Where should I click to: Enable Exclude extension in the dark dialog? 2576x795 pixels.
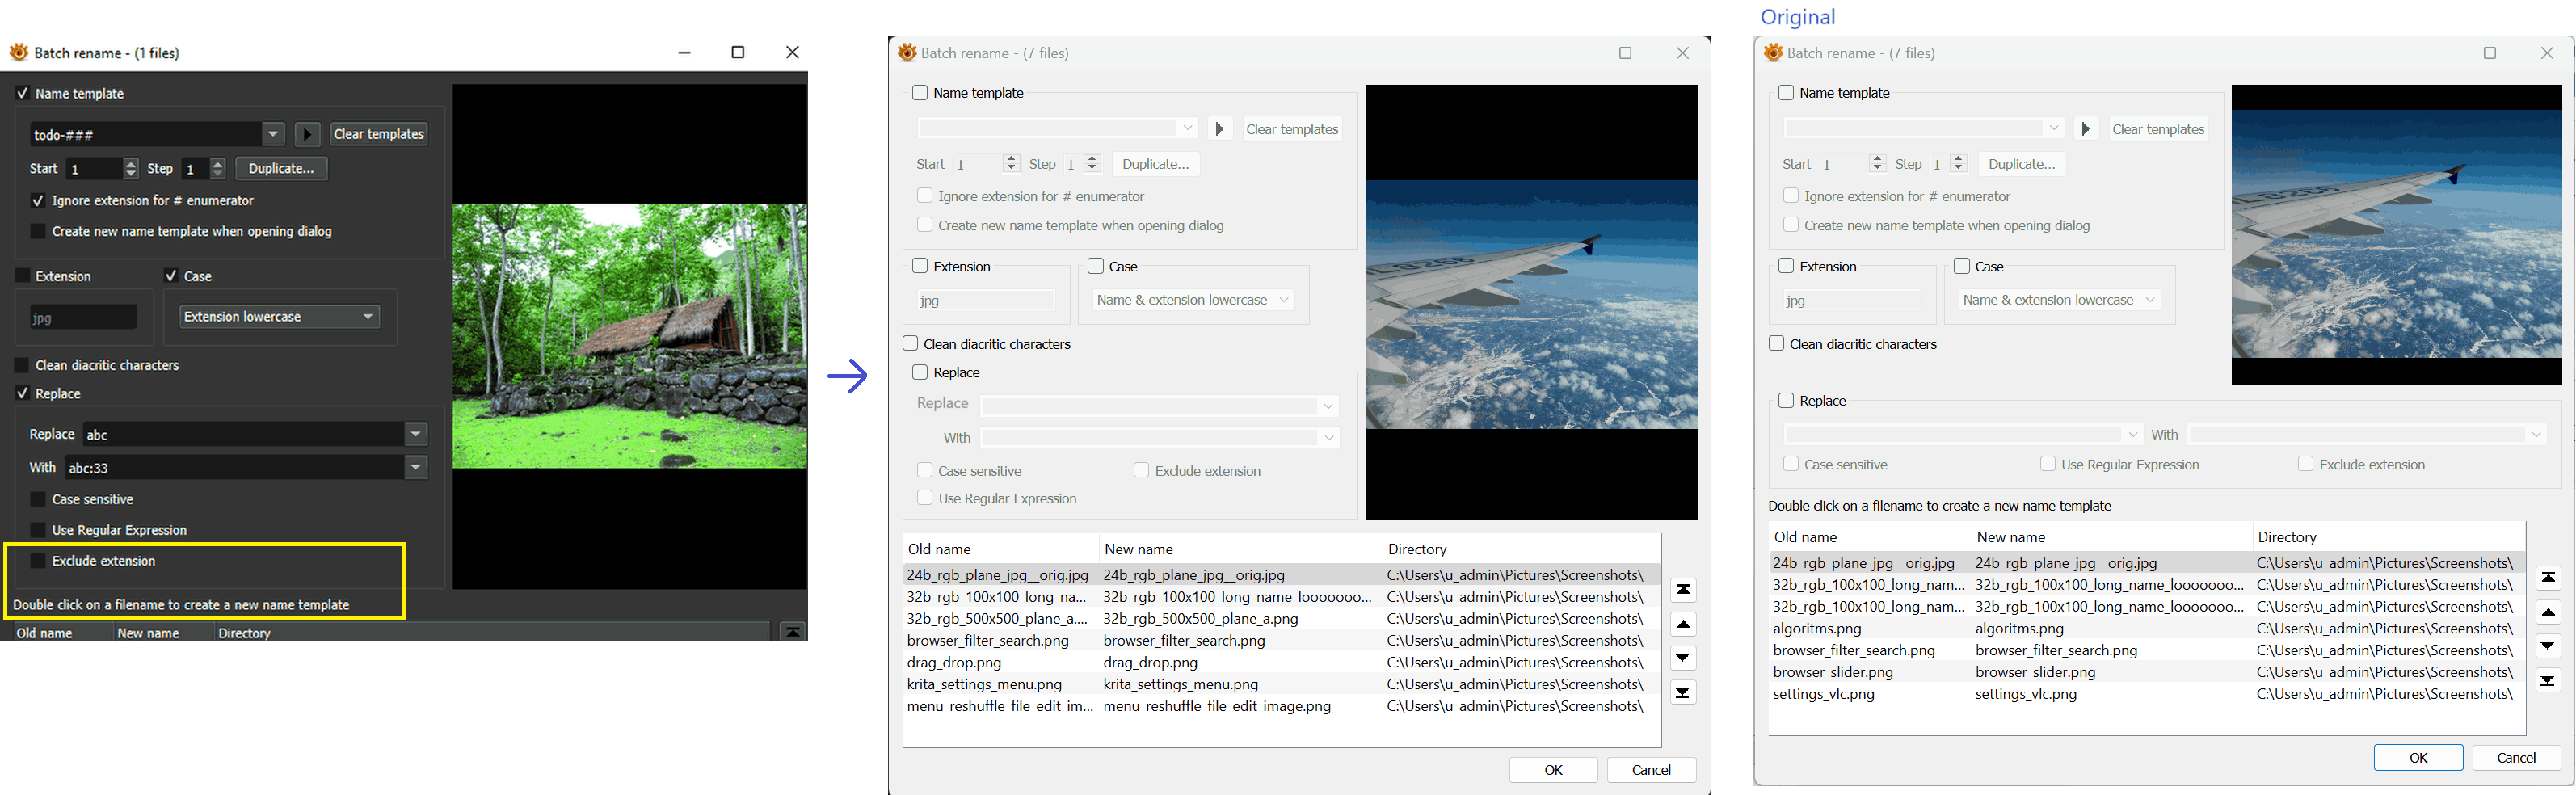click(x=38, y=561)
